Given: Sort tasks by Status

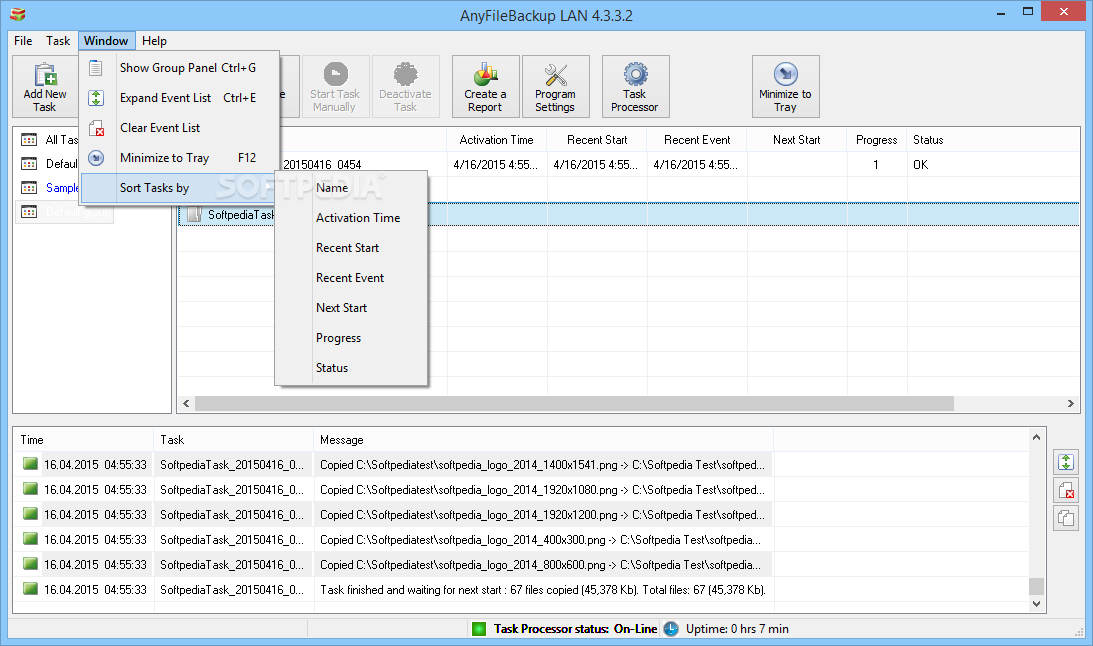Looking at the screenshot, I should point(351,368).
